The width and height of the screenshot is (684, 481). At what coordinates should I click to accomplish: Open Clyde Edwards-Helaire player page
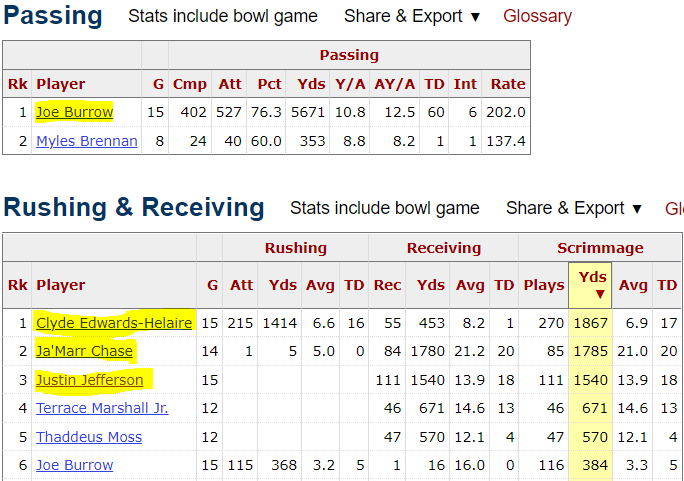click(114, 323)
